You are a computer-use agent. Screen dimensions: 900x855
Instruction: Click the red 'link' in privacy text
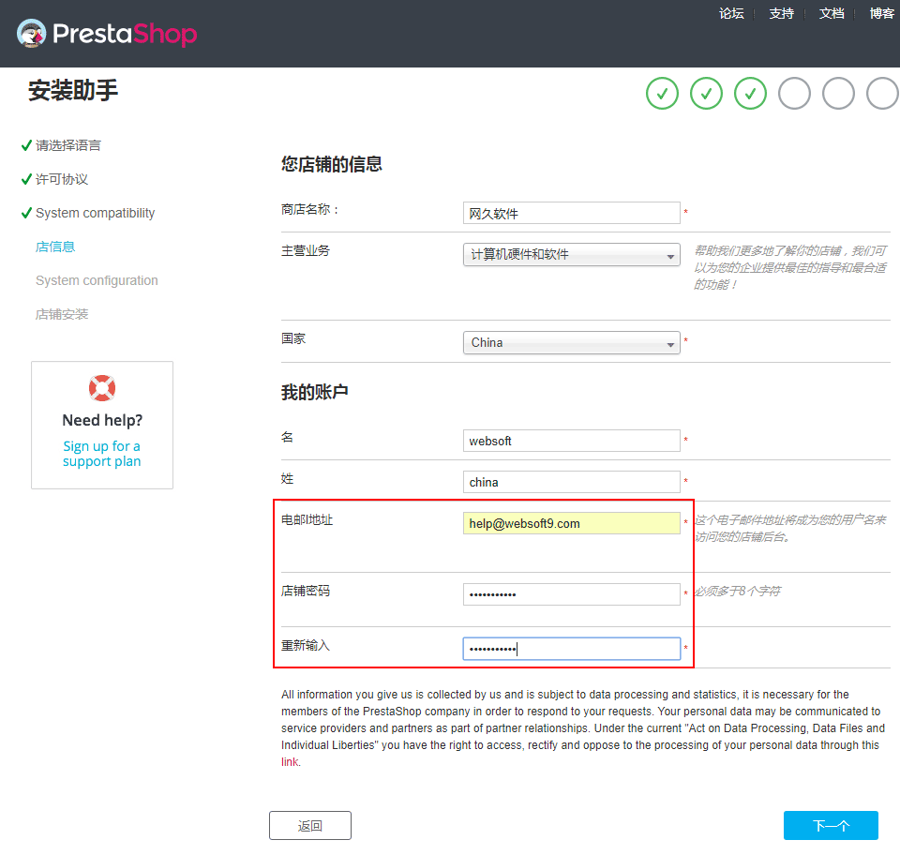tap(289, 762)
